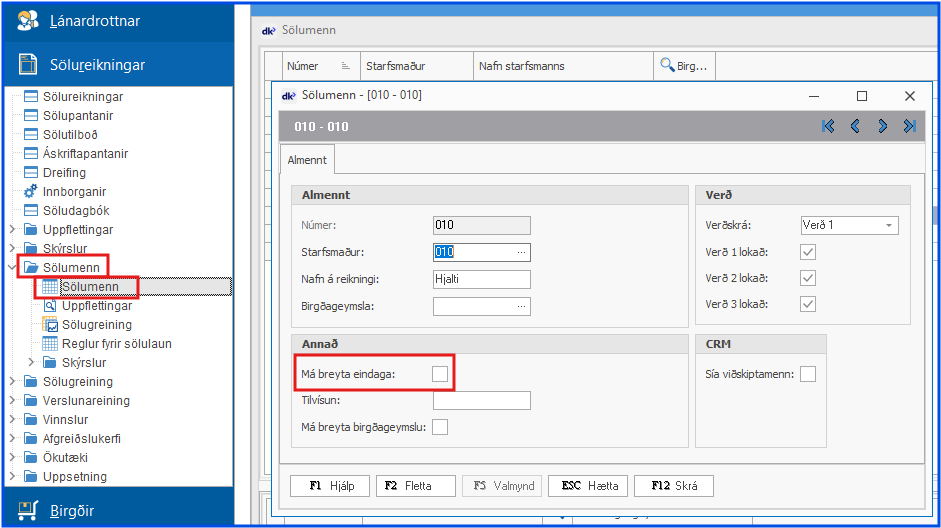
Task: Open the Verðskrá dropdown
Action: point(888,226)
